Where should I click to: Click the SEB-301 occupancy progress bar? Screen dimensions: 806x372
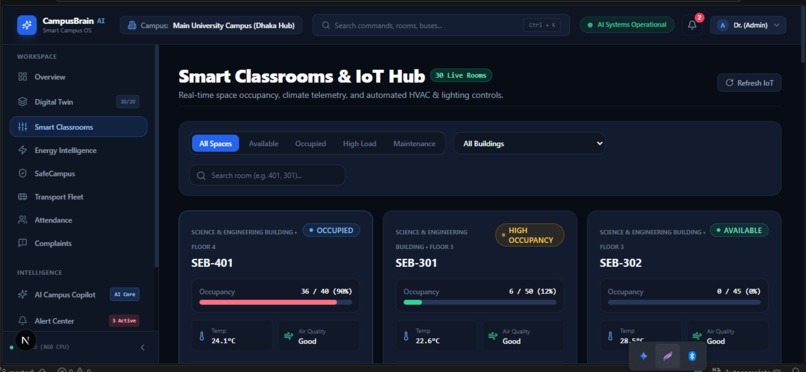480,303
